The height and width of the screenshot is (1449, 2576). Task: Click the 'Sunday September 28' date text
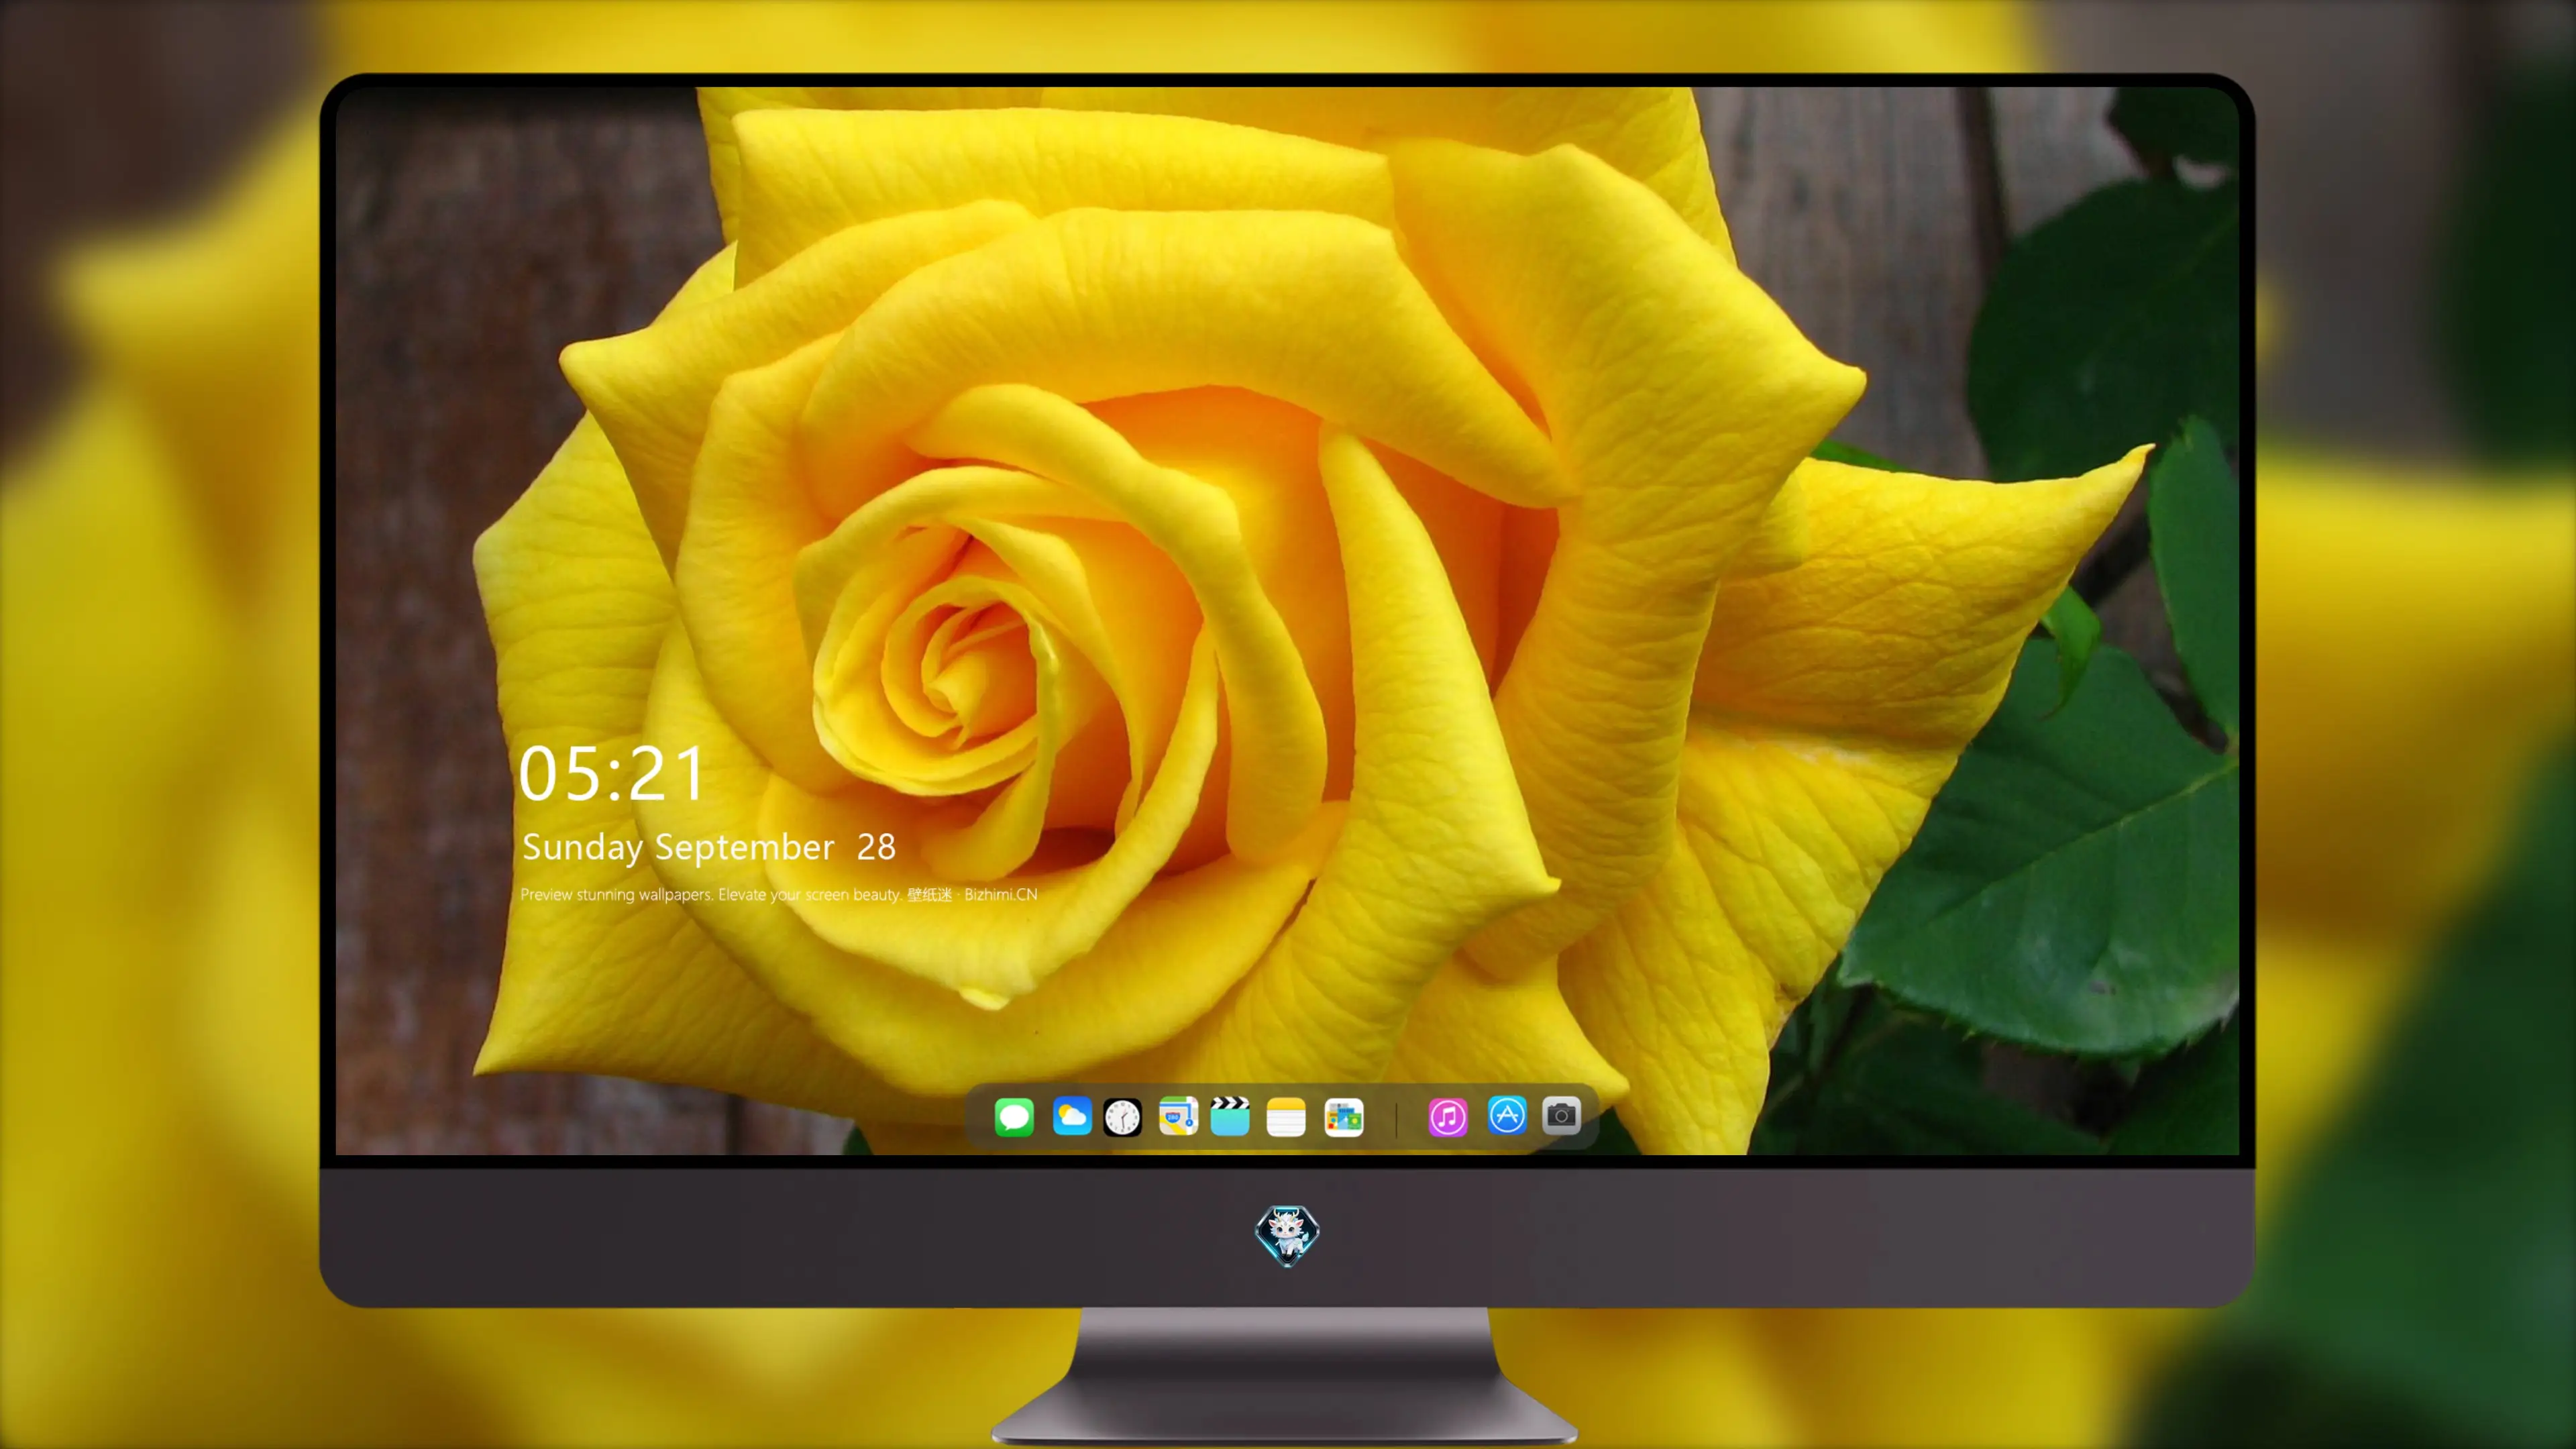(709, 847)
